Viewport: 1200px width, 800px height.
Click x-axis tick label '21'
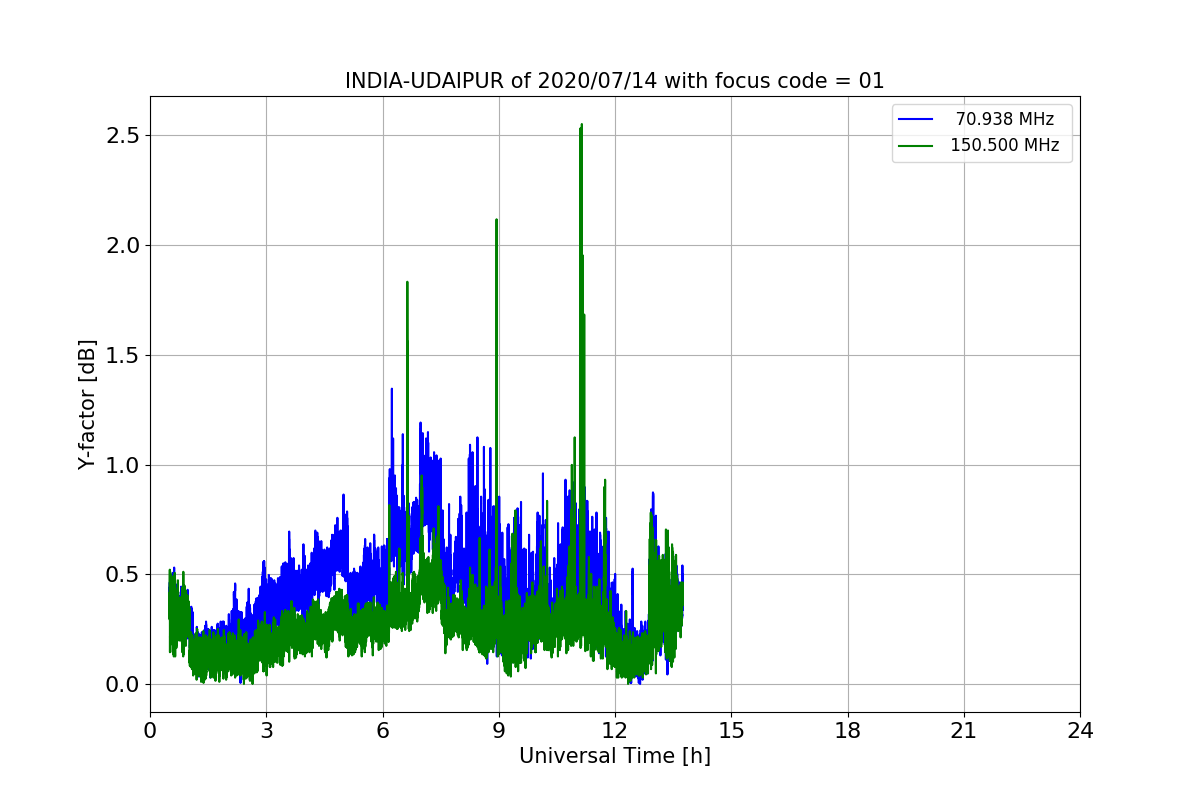point(964,731)
